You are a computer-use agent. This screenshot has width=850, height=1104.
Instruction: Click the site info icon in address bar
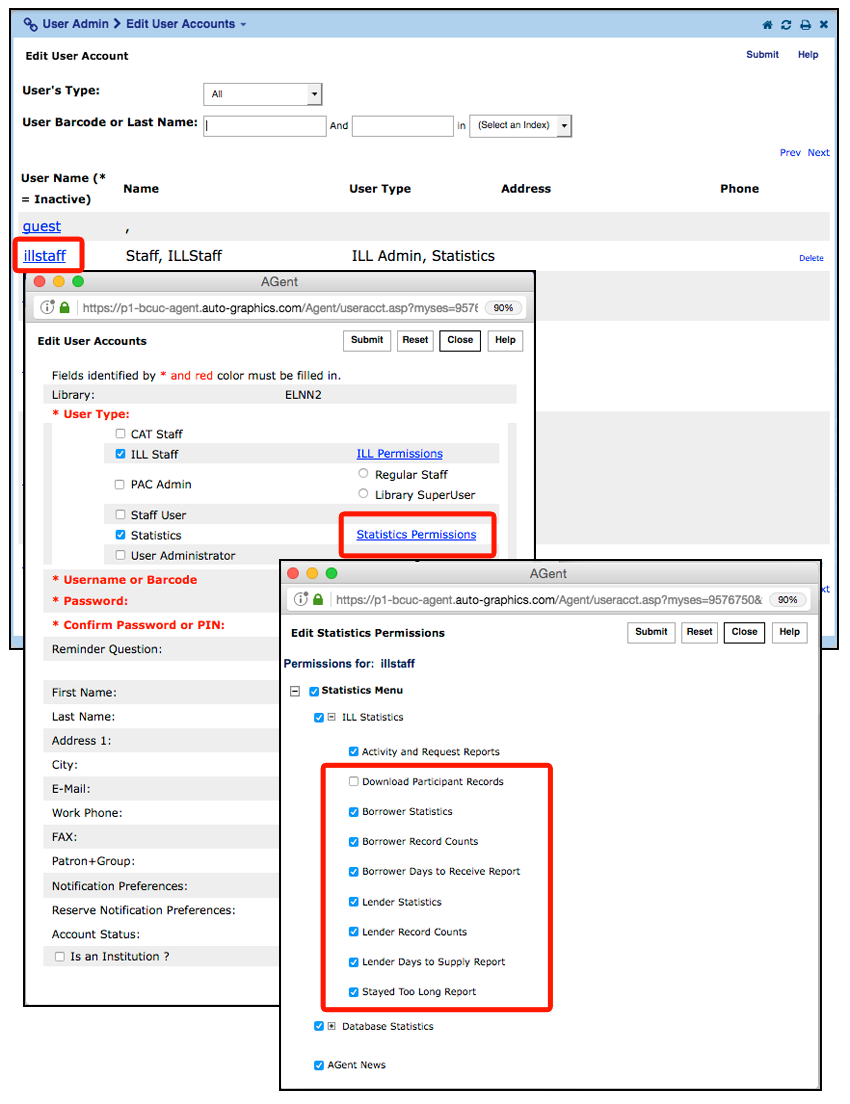coord(47,308)
